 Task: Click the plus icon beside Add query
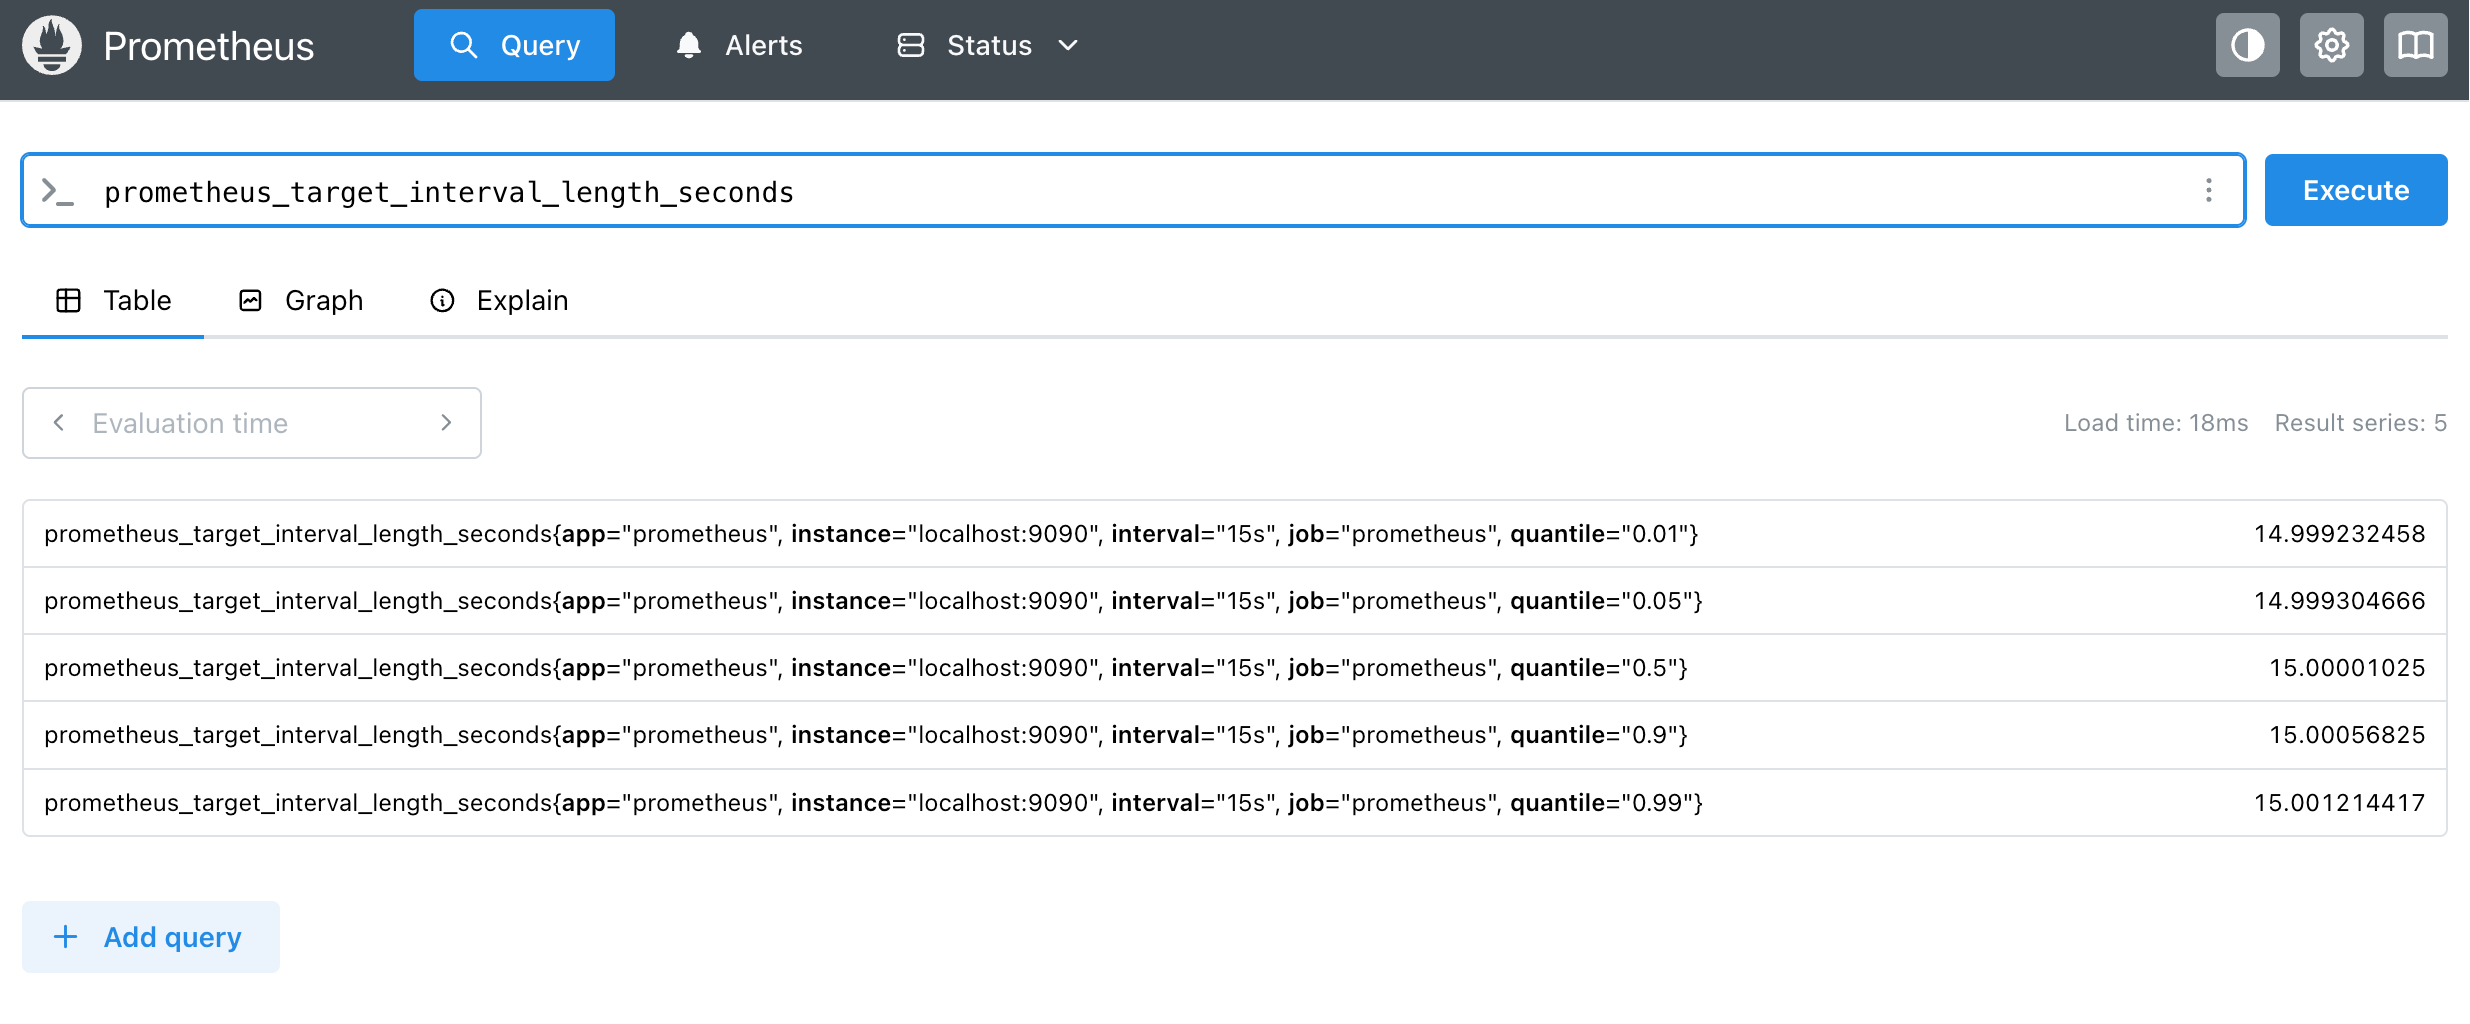[x=66, y=937]
